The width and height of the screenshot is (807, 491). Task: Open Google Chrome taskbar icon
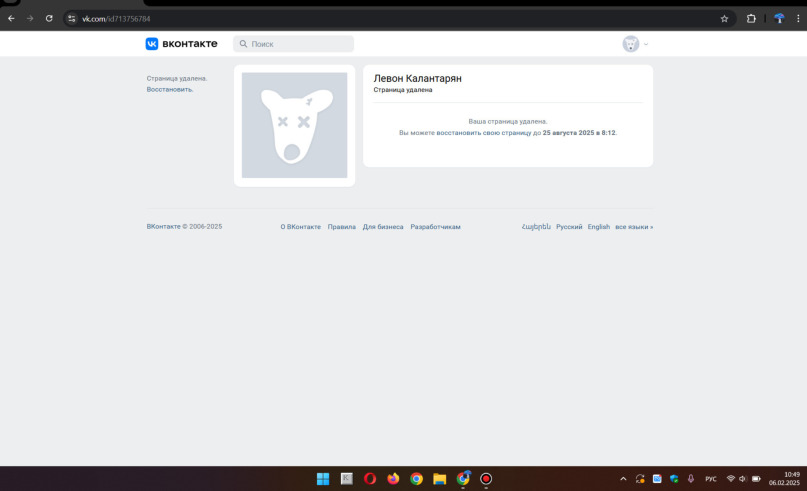(416, 479)
